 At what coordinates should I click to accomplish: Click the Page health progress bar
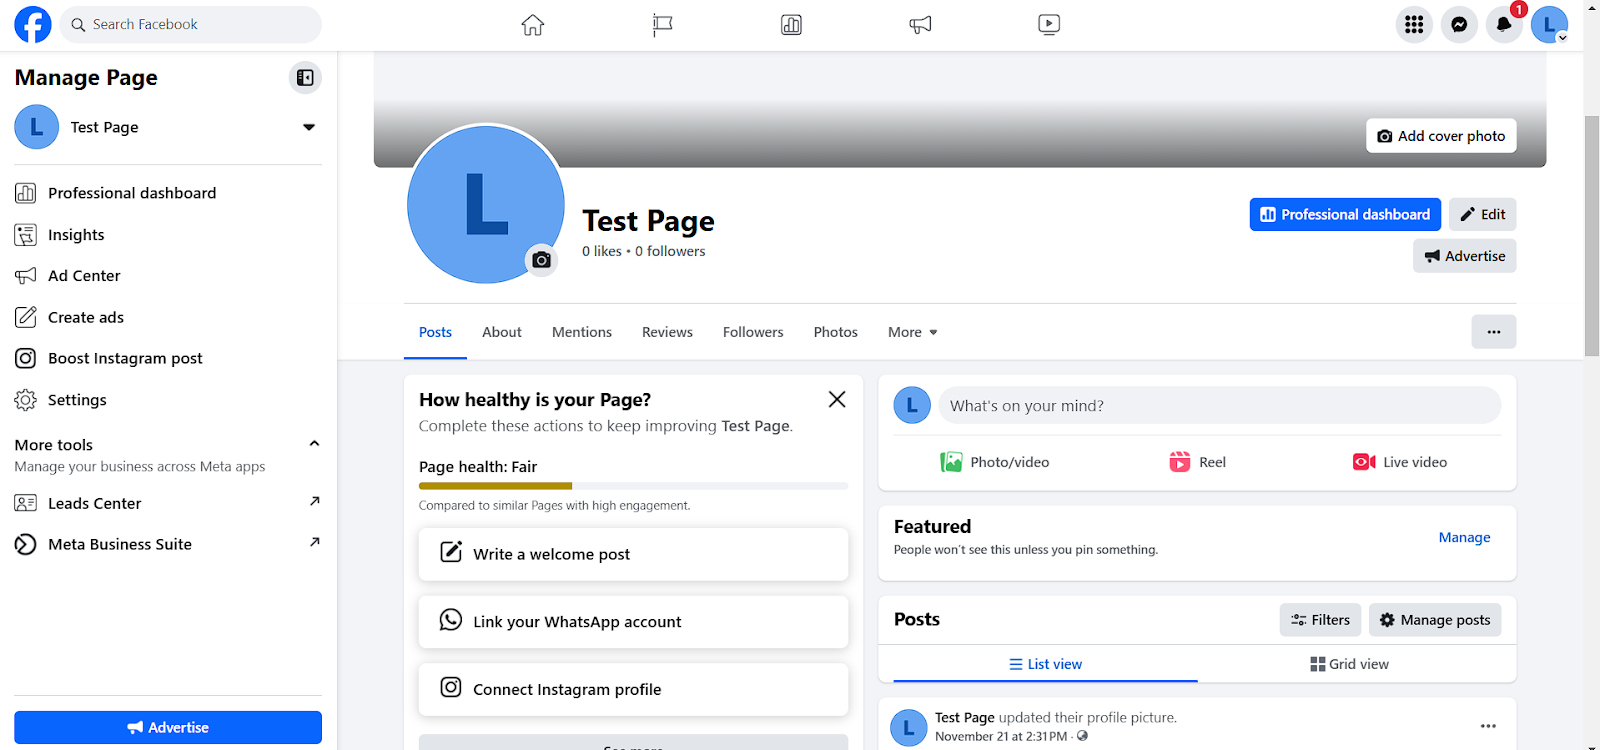[633, 486]
